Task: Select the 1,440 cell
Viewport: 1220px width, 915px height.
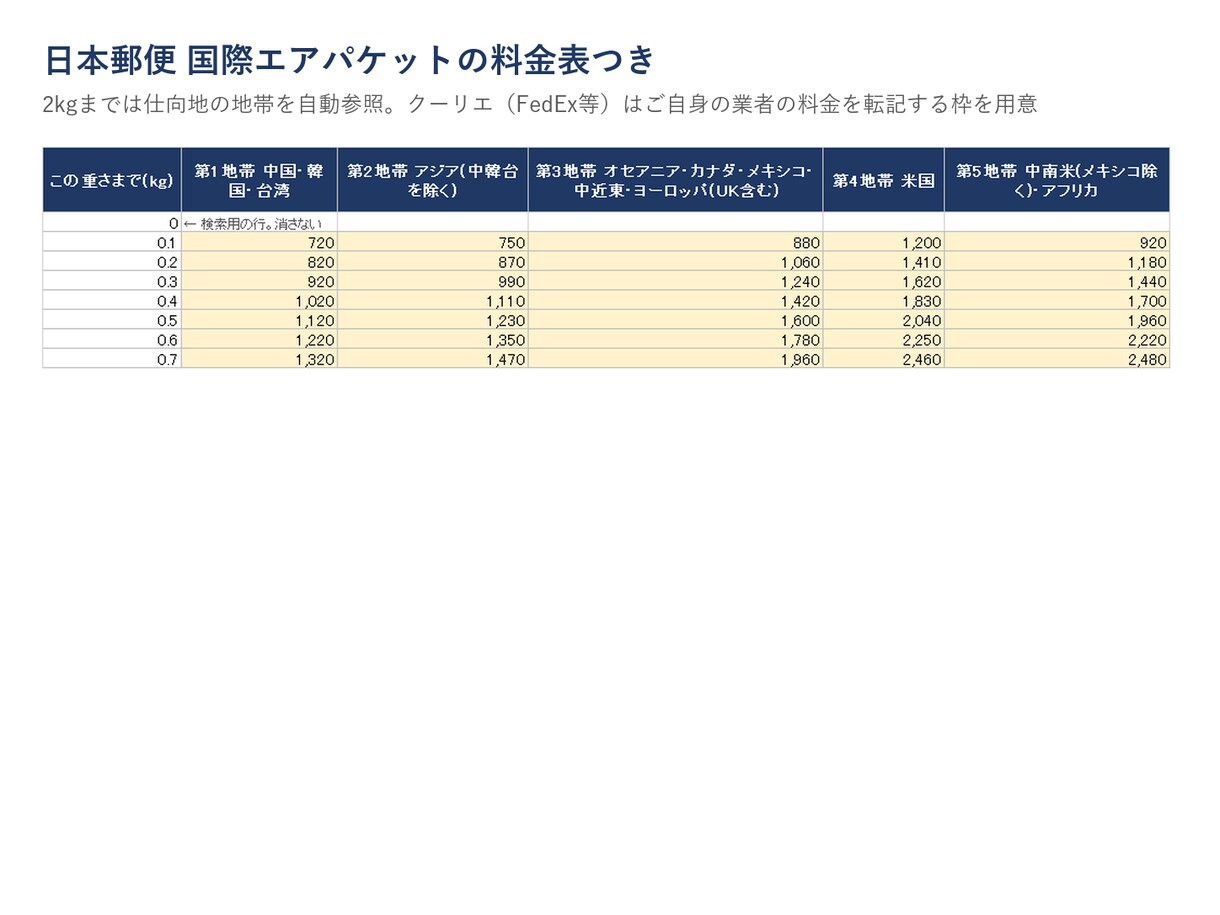Action: (x=1057, y=282)
